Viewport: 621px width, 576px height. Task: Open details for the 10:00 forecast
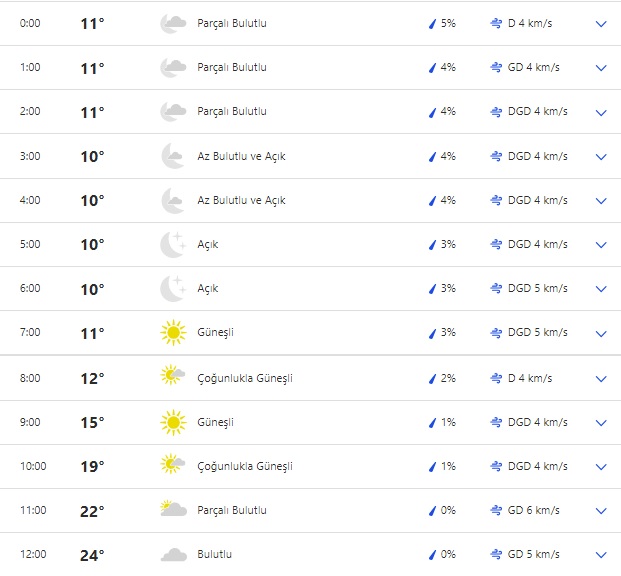601,467
